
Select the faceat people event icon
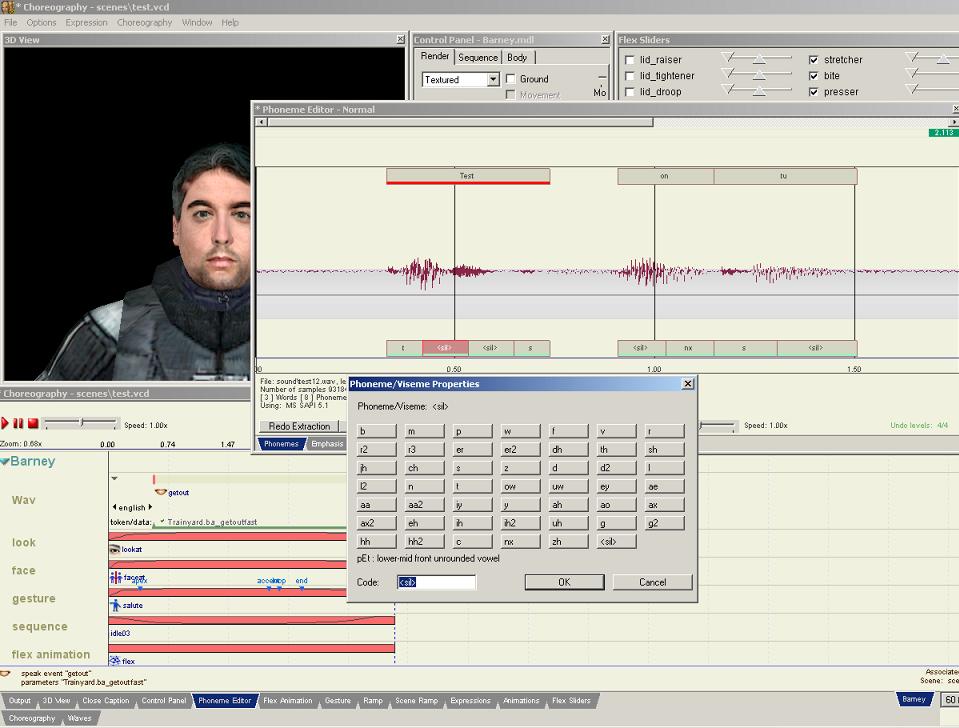point(116,577)
